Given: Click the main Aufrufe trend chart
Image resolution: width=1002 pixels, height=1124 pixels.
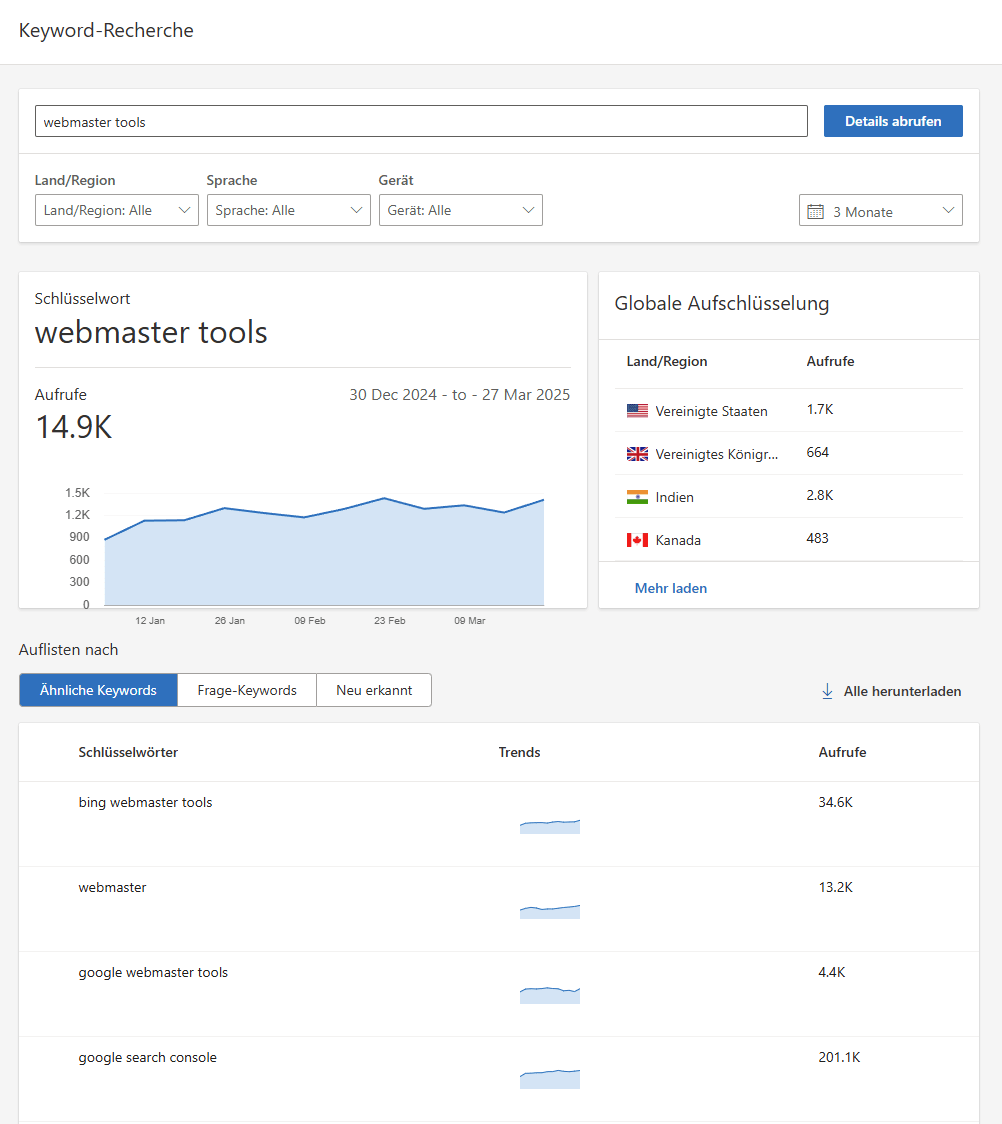Looking at the screenshot, I should point(324,551).
